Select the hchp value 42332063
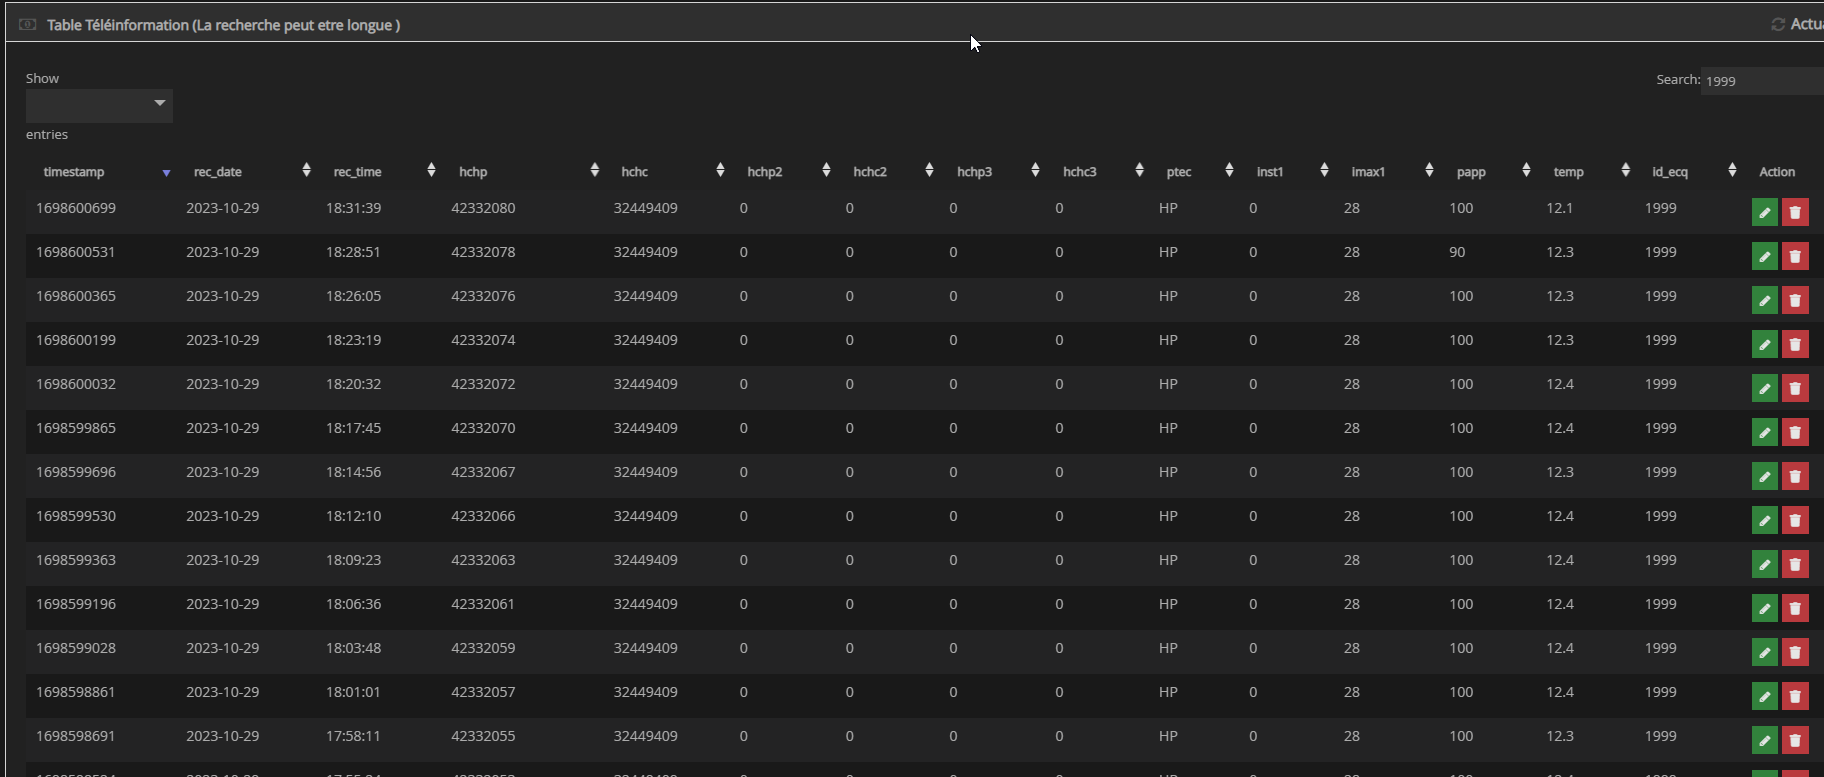1824x777 pixels. coord(483,560)
